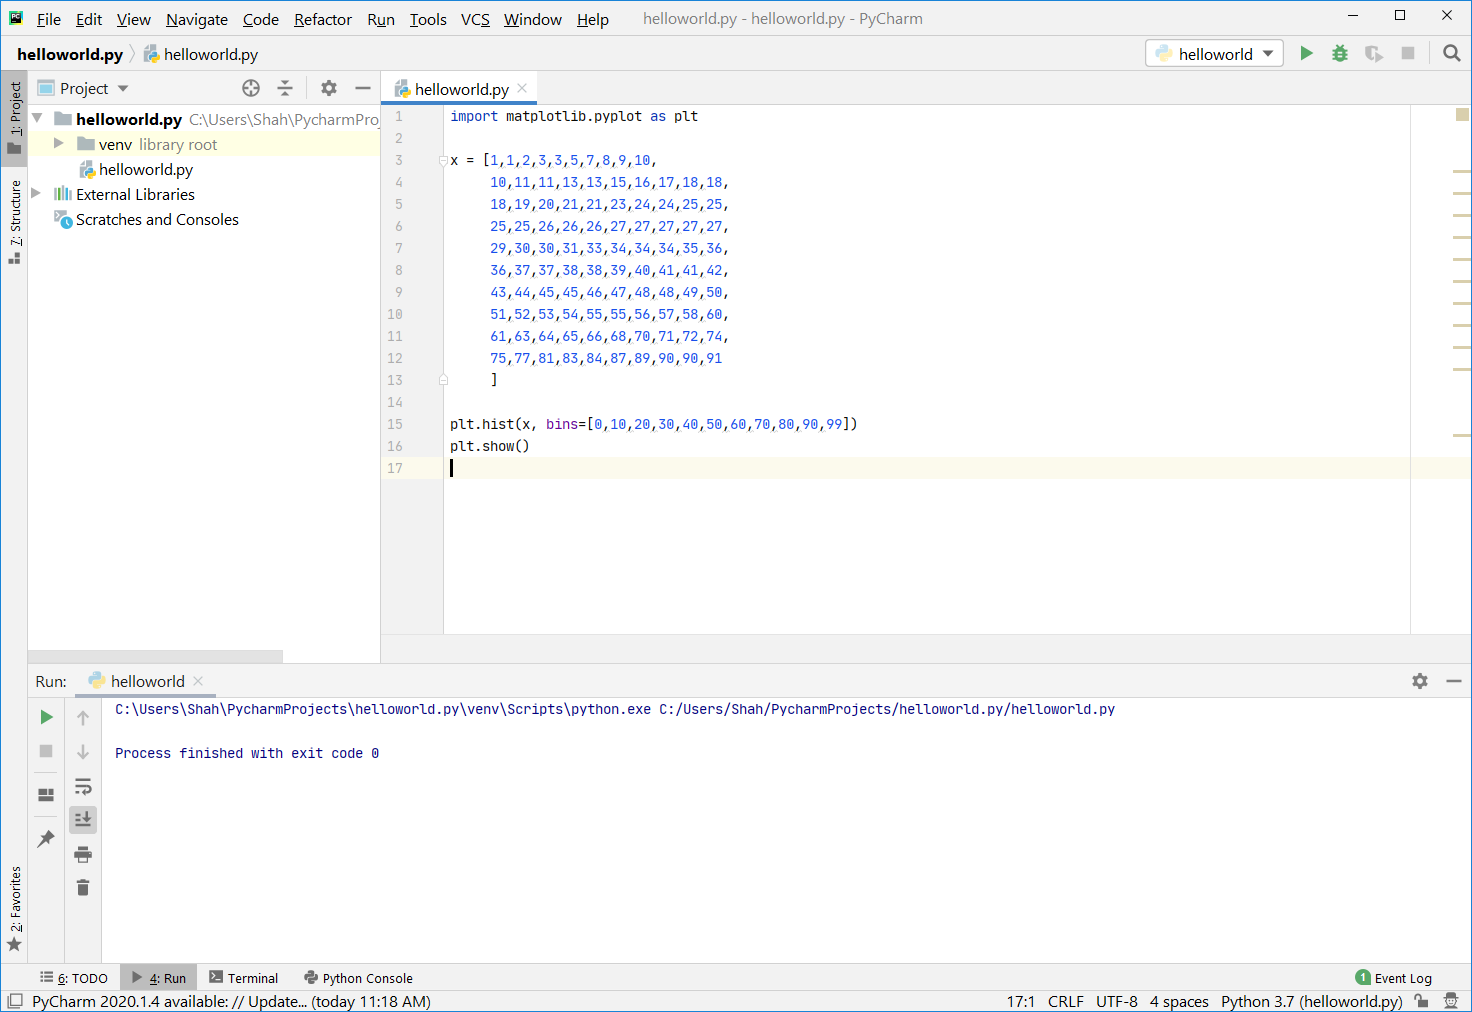Open the Project view selector dropdown
Screen dimensions: 1472x1012
[83, 88]
